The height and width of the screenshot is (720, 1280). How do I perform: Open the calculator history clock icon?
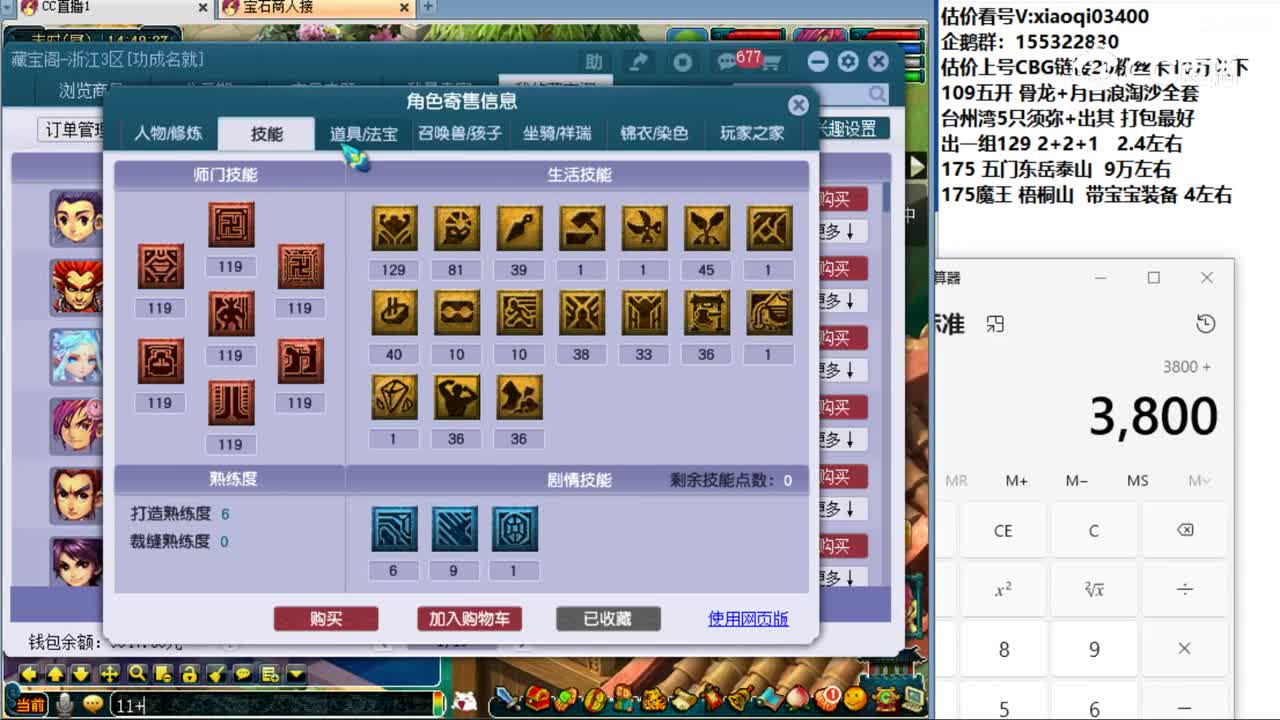1205,323
